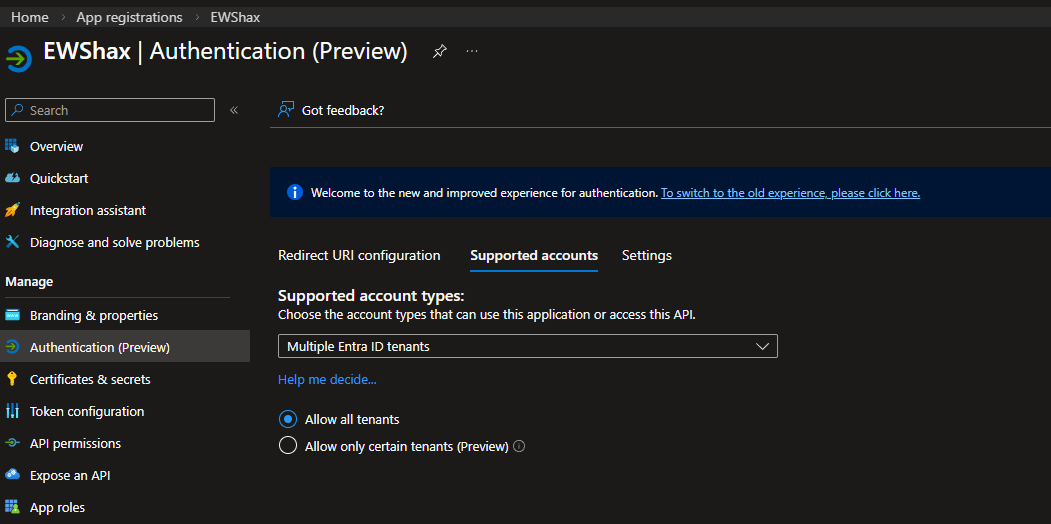
Task: Click info icon next to certain tenants option
Action: 519,447
